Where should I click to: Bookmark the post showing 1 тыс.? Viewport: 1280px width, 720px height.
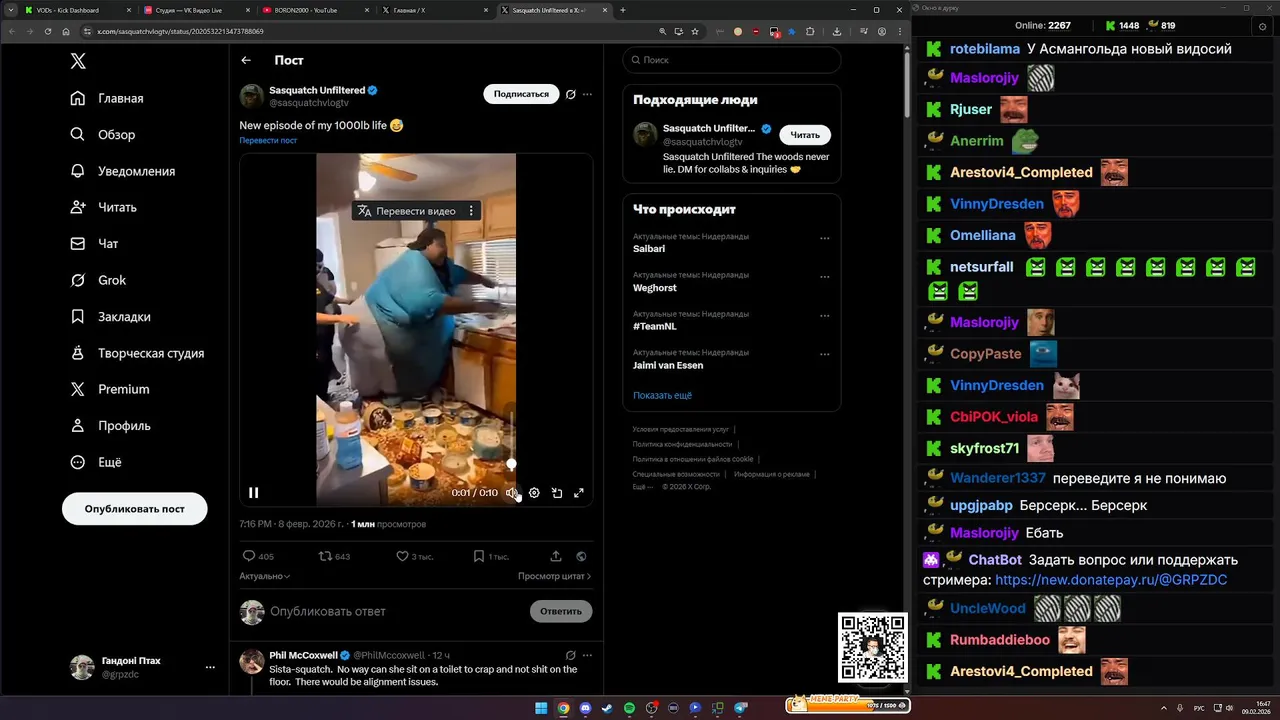pos(479,556)
